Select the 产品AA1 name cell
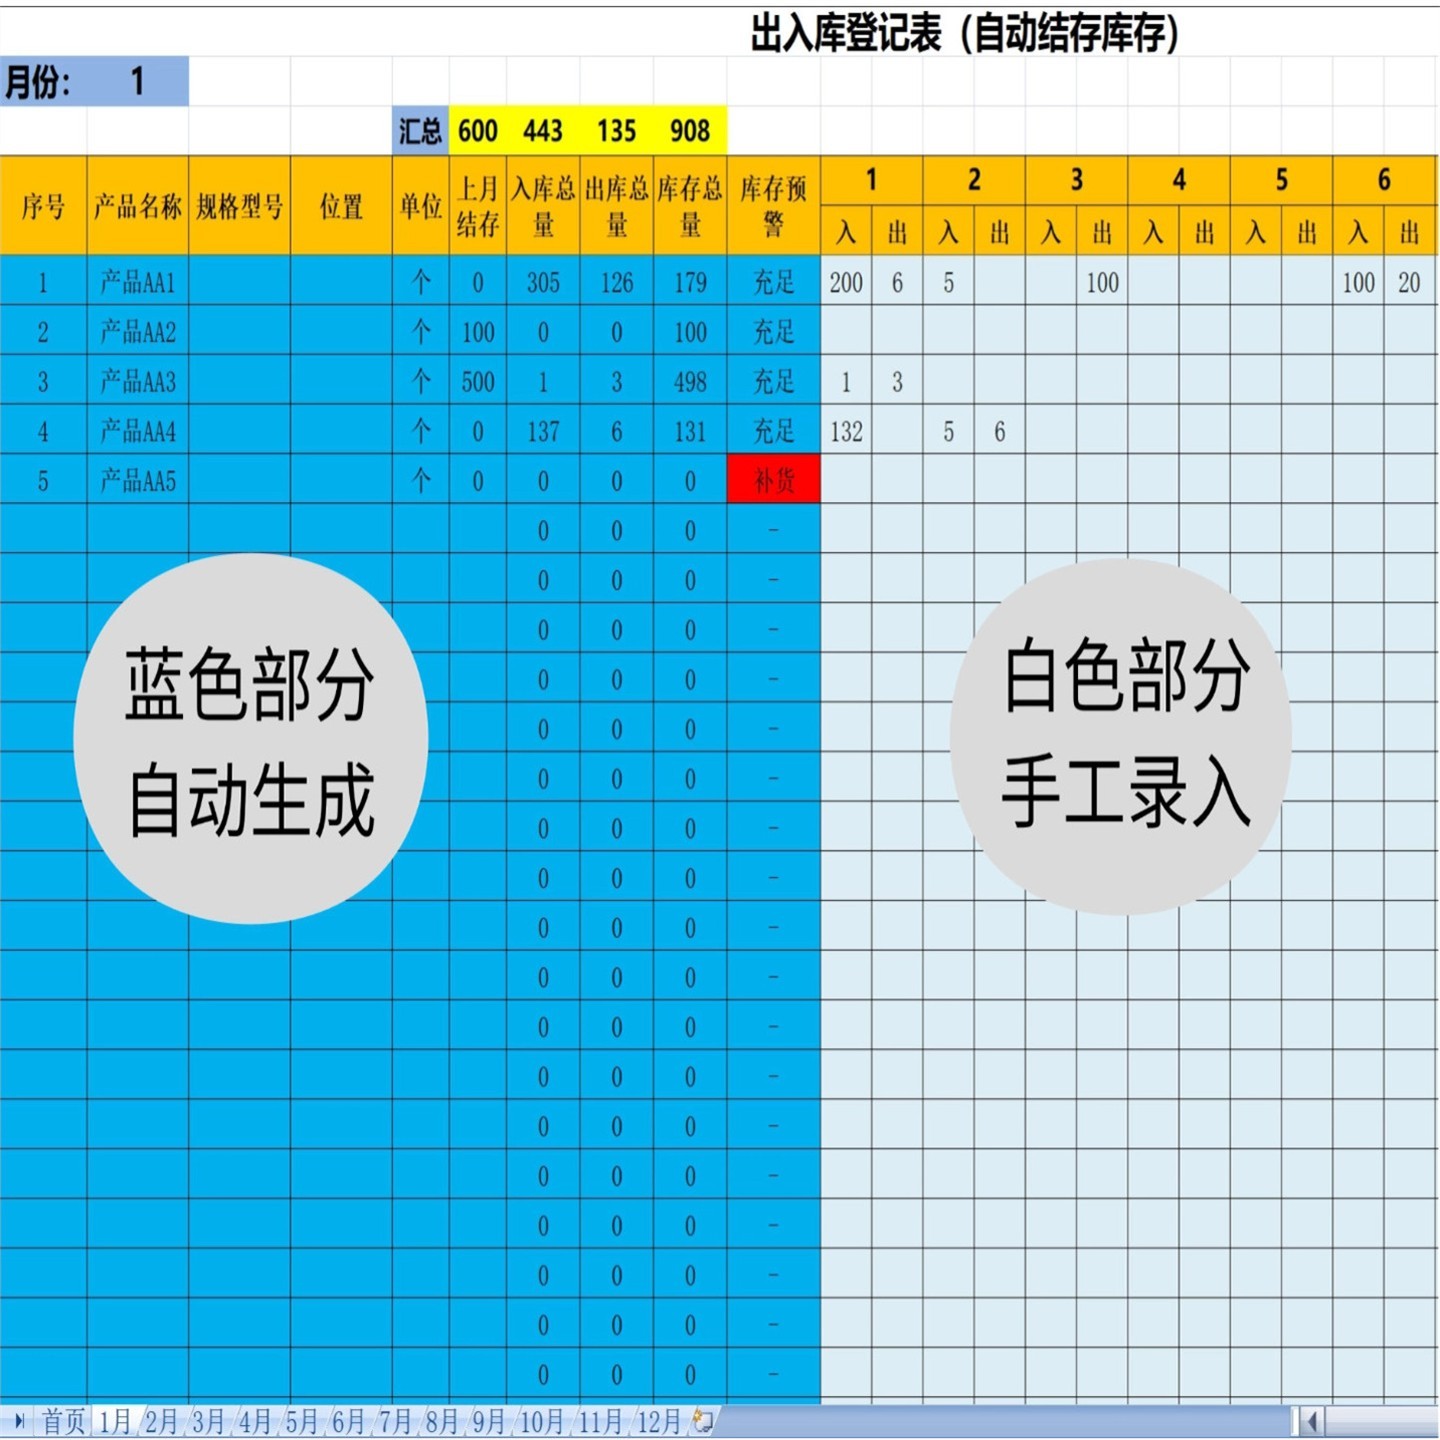The image size is (1440, 1440). pyautogui.click(x=138, y=282)
